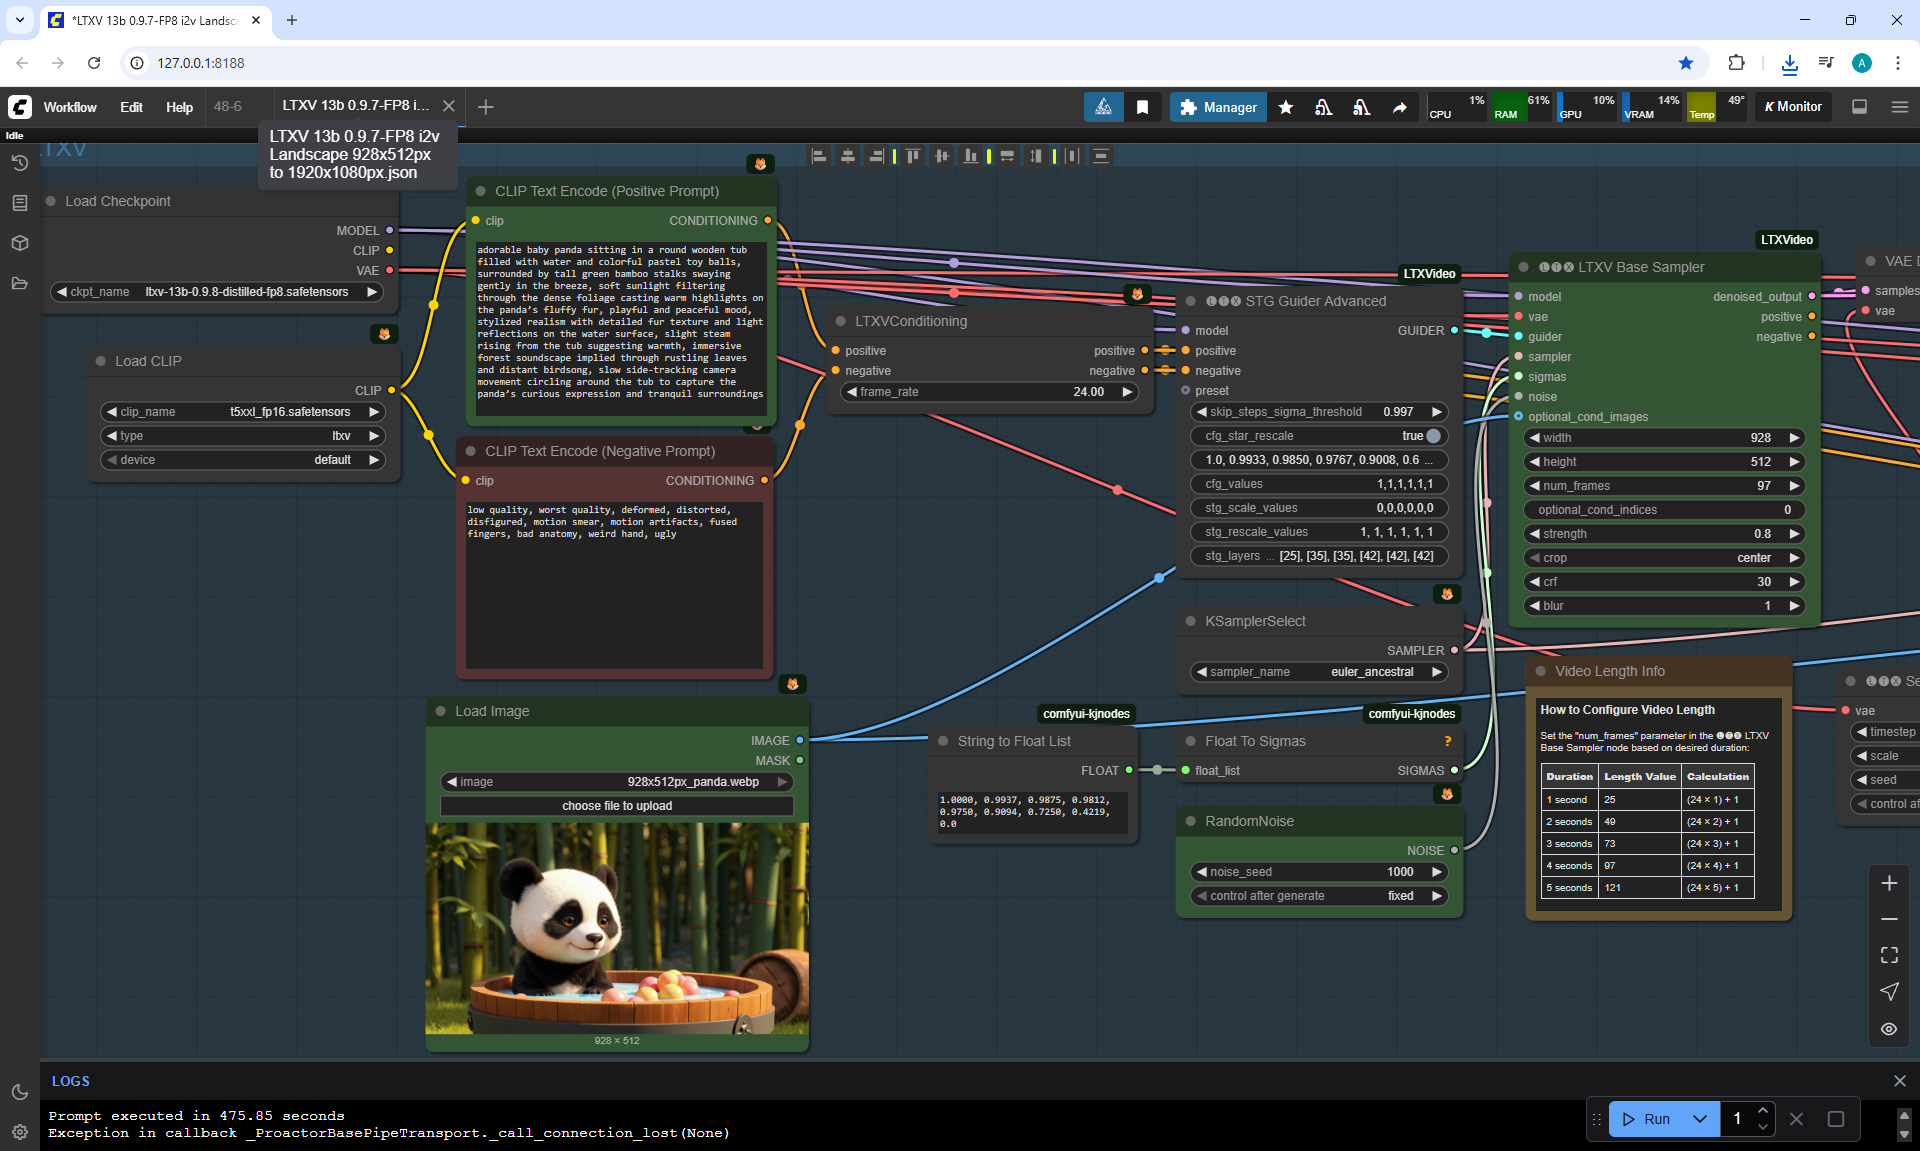Expand the Run button dropdown arrow
Image resolution: width=1920 pixels, height=1151 pixels.
click(x=1699, y=1119)
